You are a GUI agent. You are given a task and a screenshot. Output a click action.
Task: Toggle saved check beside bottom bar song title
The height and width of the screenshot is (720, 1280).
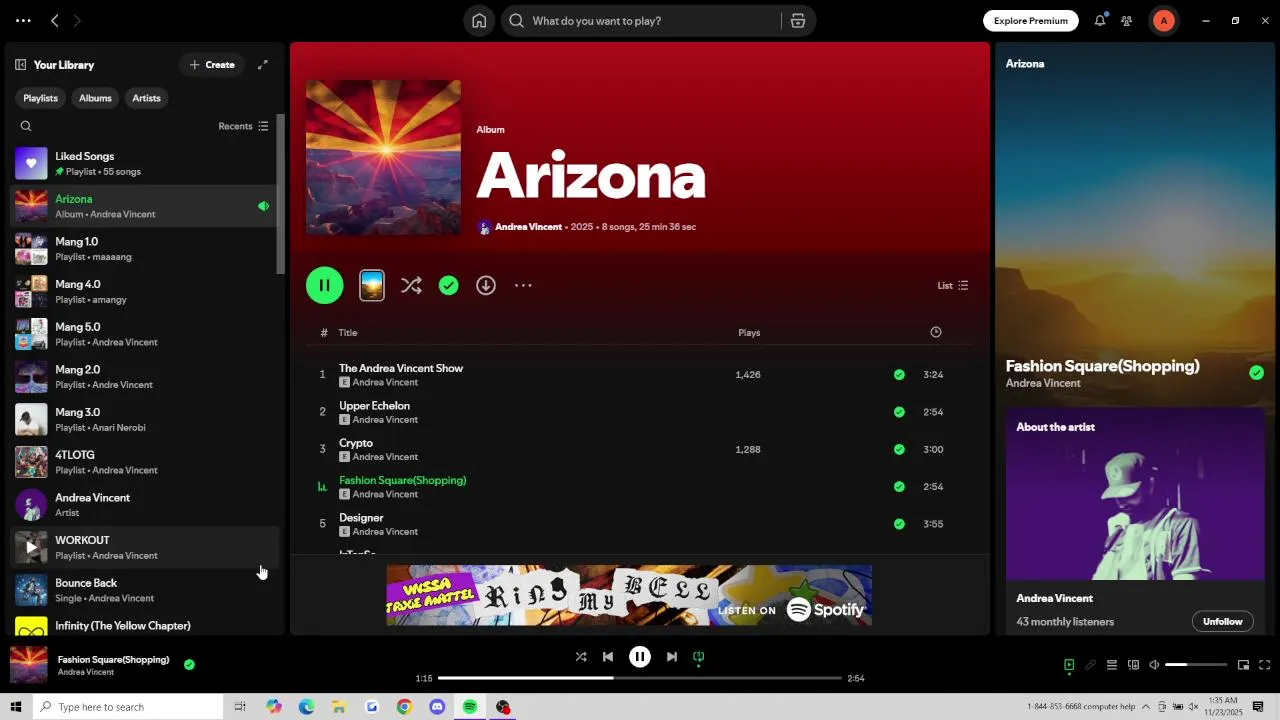click(189, 664)
